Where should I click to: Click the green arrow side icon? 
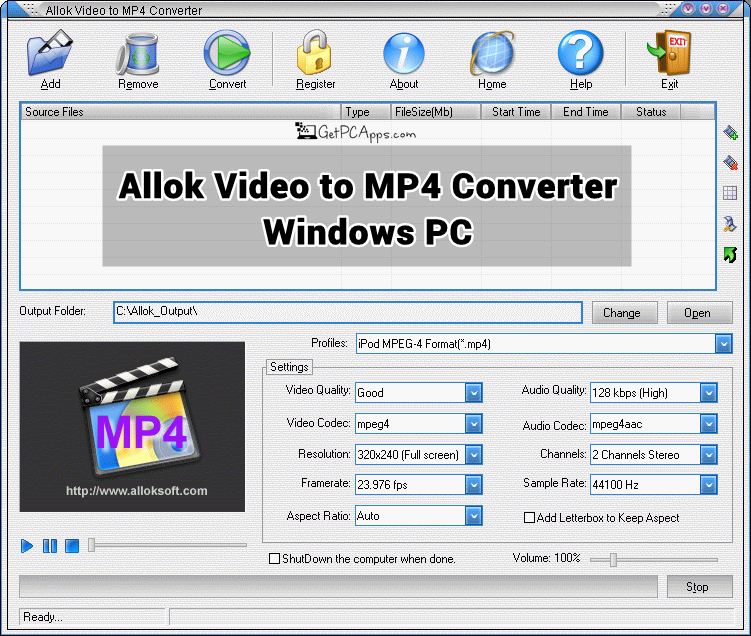click(729, 255)
